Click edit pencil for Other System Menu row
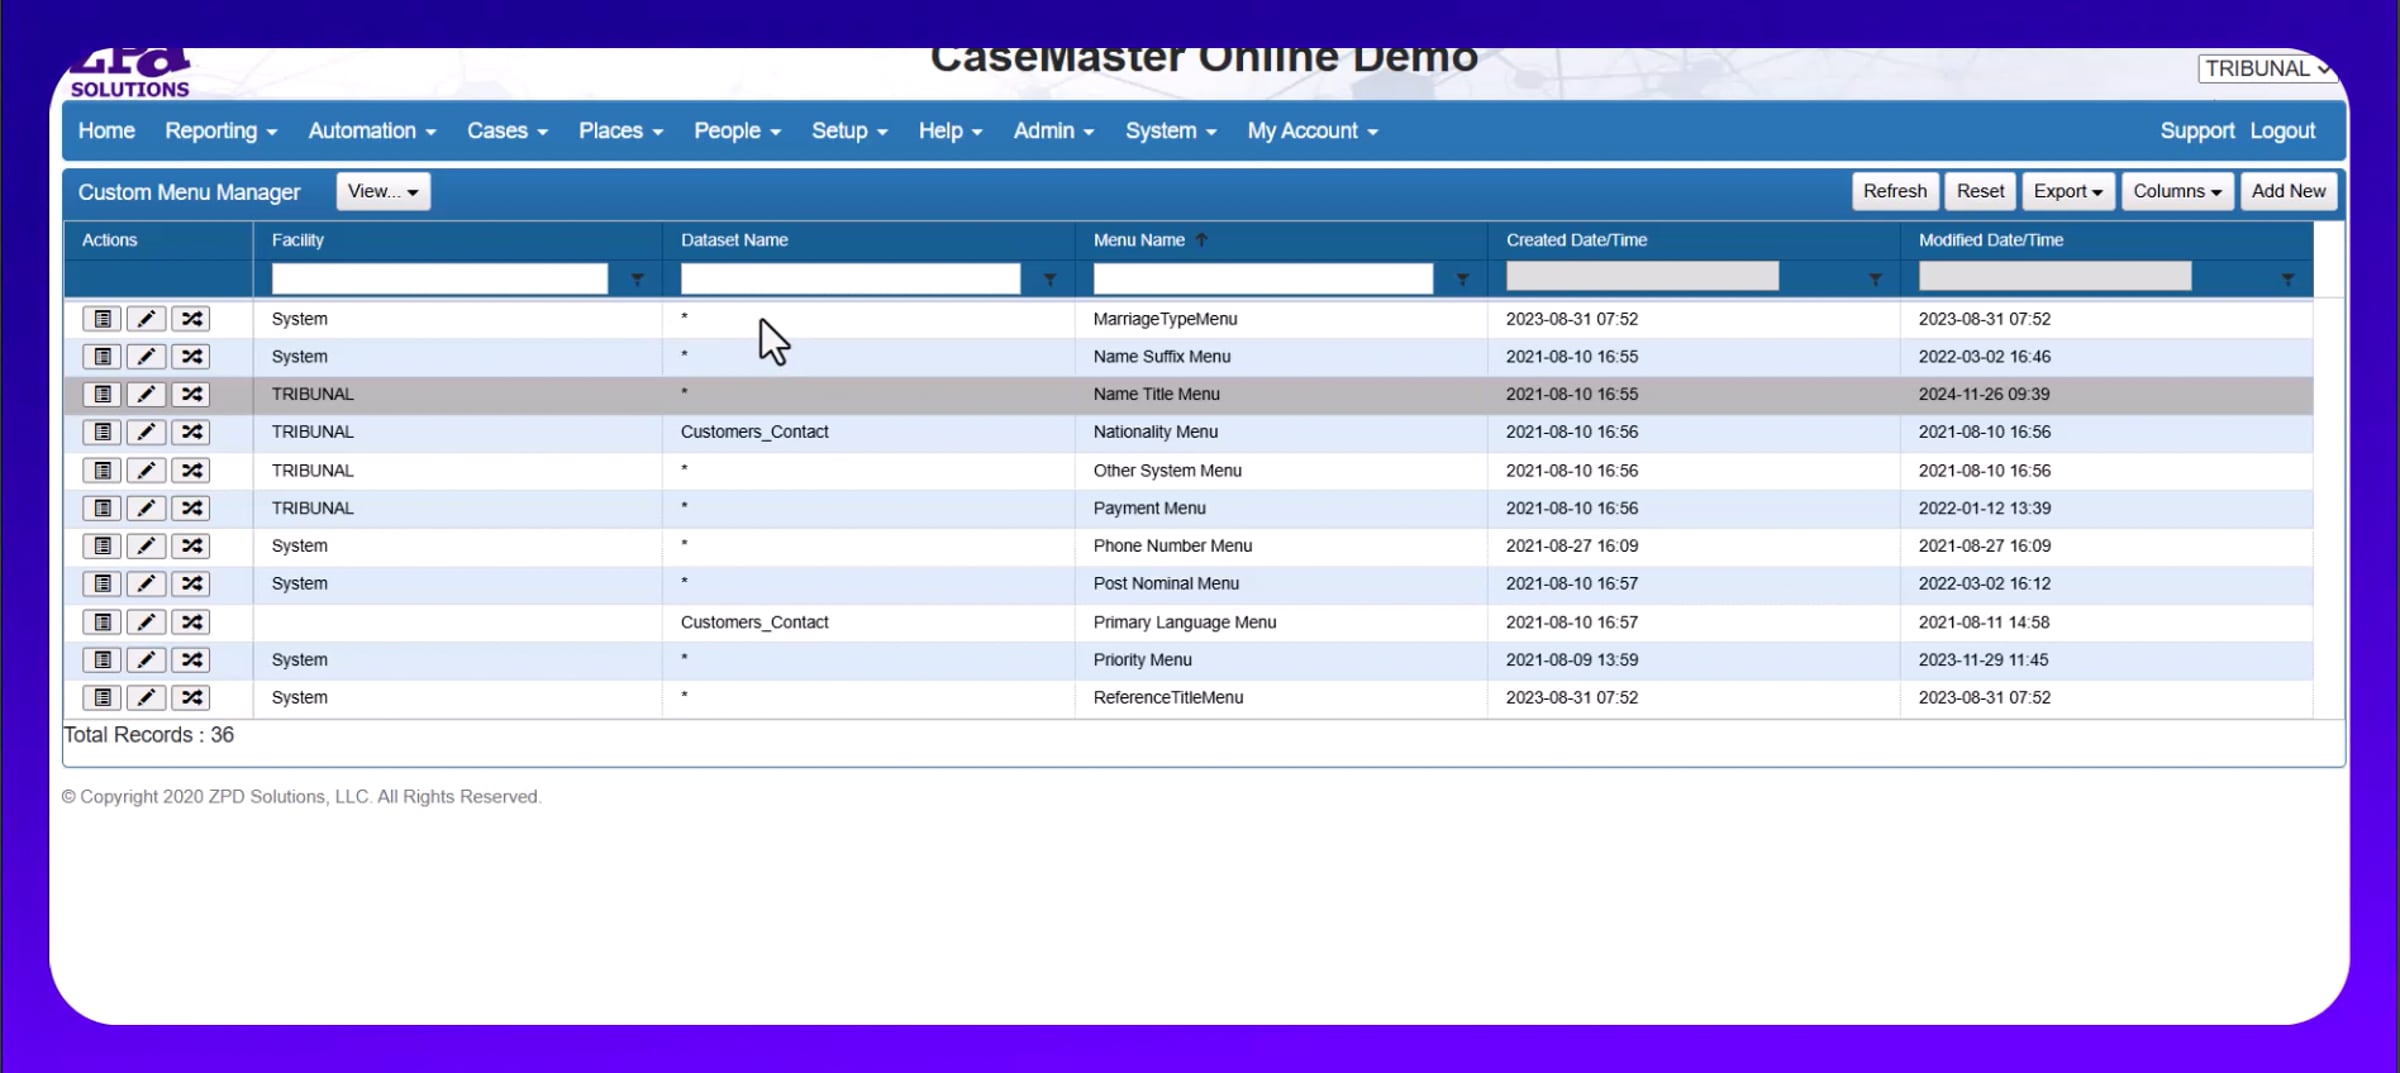2400x1073 pixels. pyautogui.click(x=146, y=470)
